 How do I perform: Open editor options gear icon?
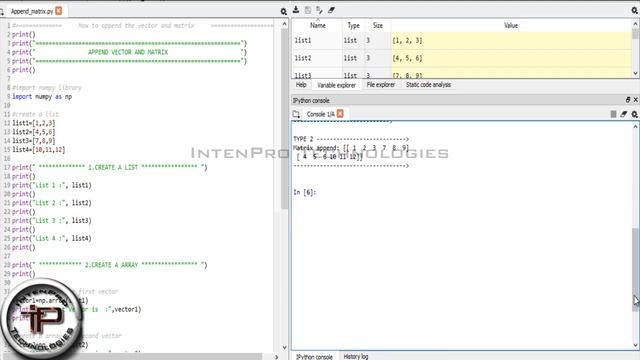[283, 11]
